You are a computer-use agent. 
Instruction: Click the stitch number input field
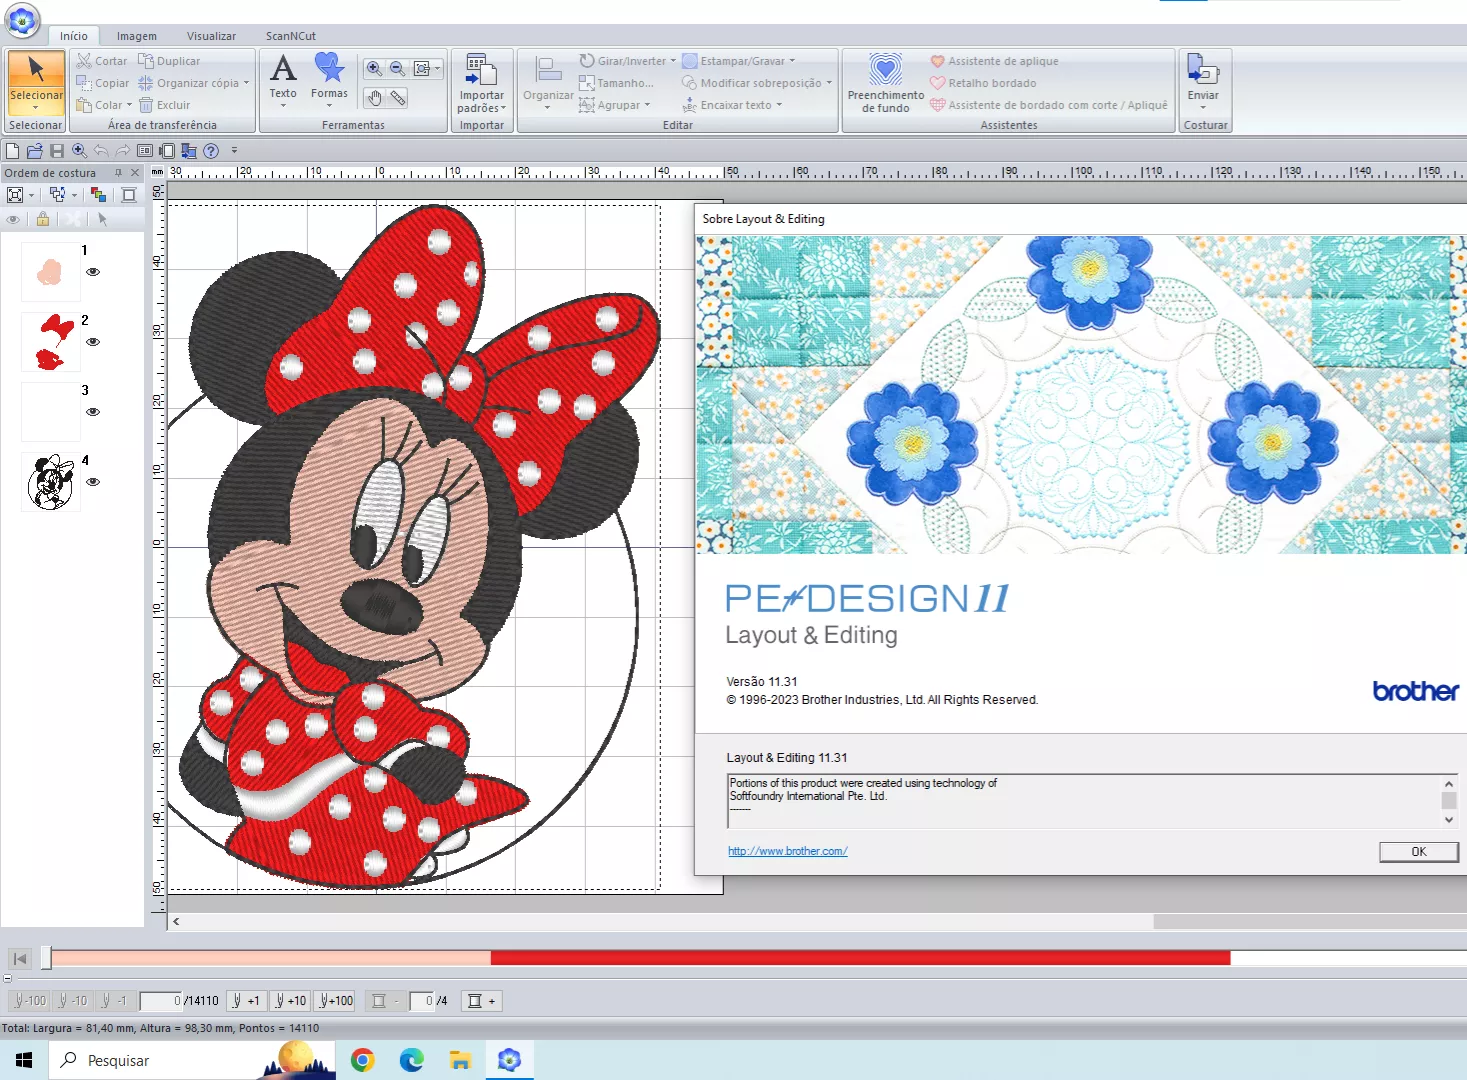tap(162, 1000)
